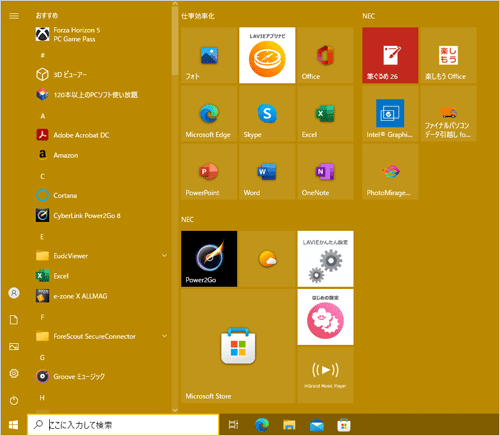Viewport: 500px width, 436px height.
Task: Launch the red 筆ぐるめ 26 tile
Action: coord(390,55)
